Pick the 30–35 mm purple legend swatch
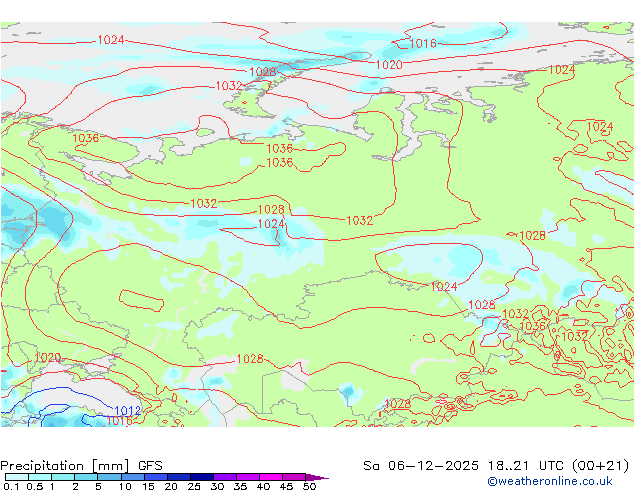 (225, 477)
